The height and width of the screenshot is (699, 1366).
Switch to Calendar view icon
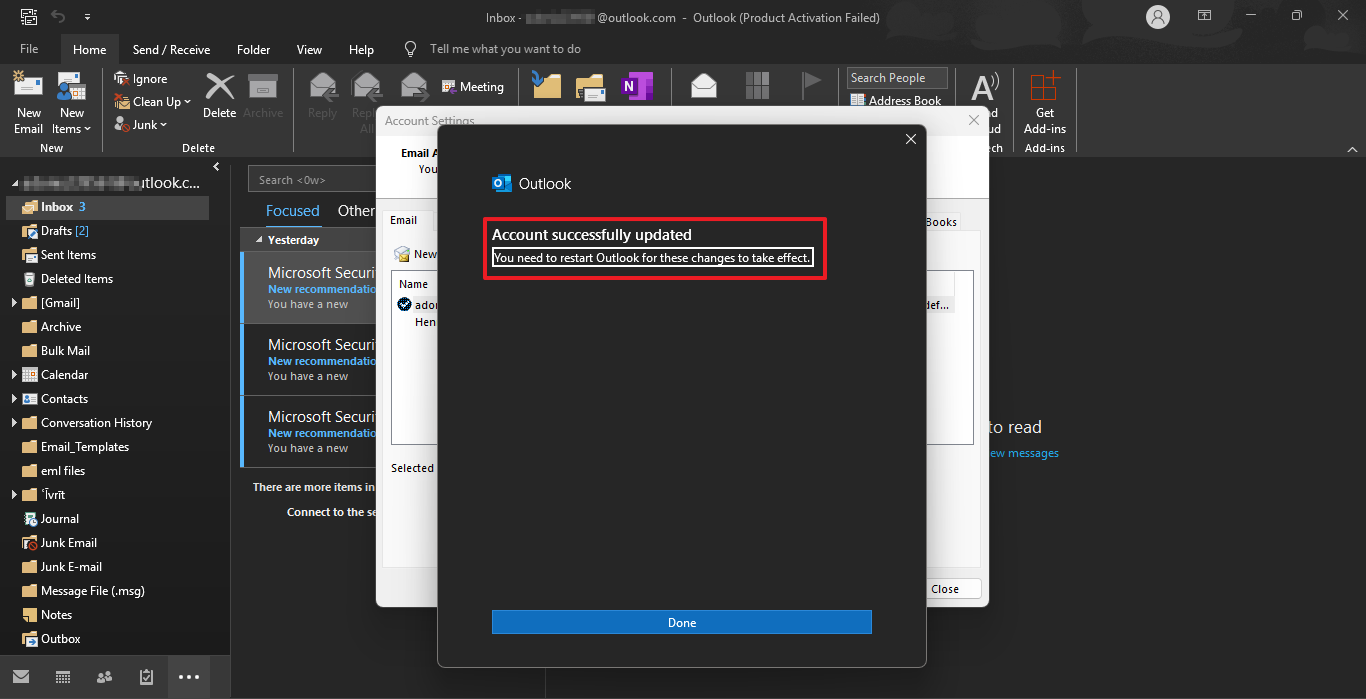(63, 677)
